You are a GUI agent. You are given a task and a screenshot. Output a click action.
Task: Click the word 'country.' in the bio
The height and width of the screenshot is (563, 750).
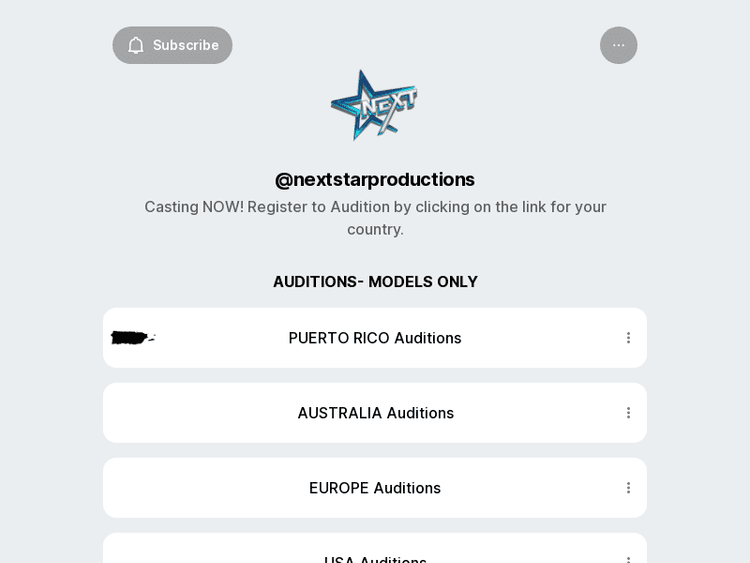375,229
